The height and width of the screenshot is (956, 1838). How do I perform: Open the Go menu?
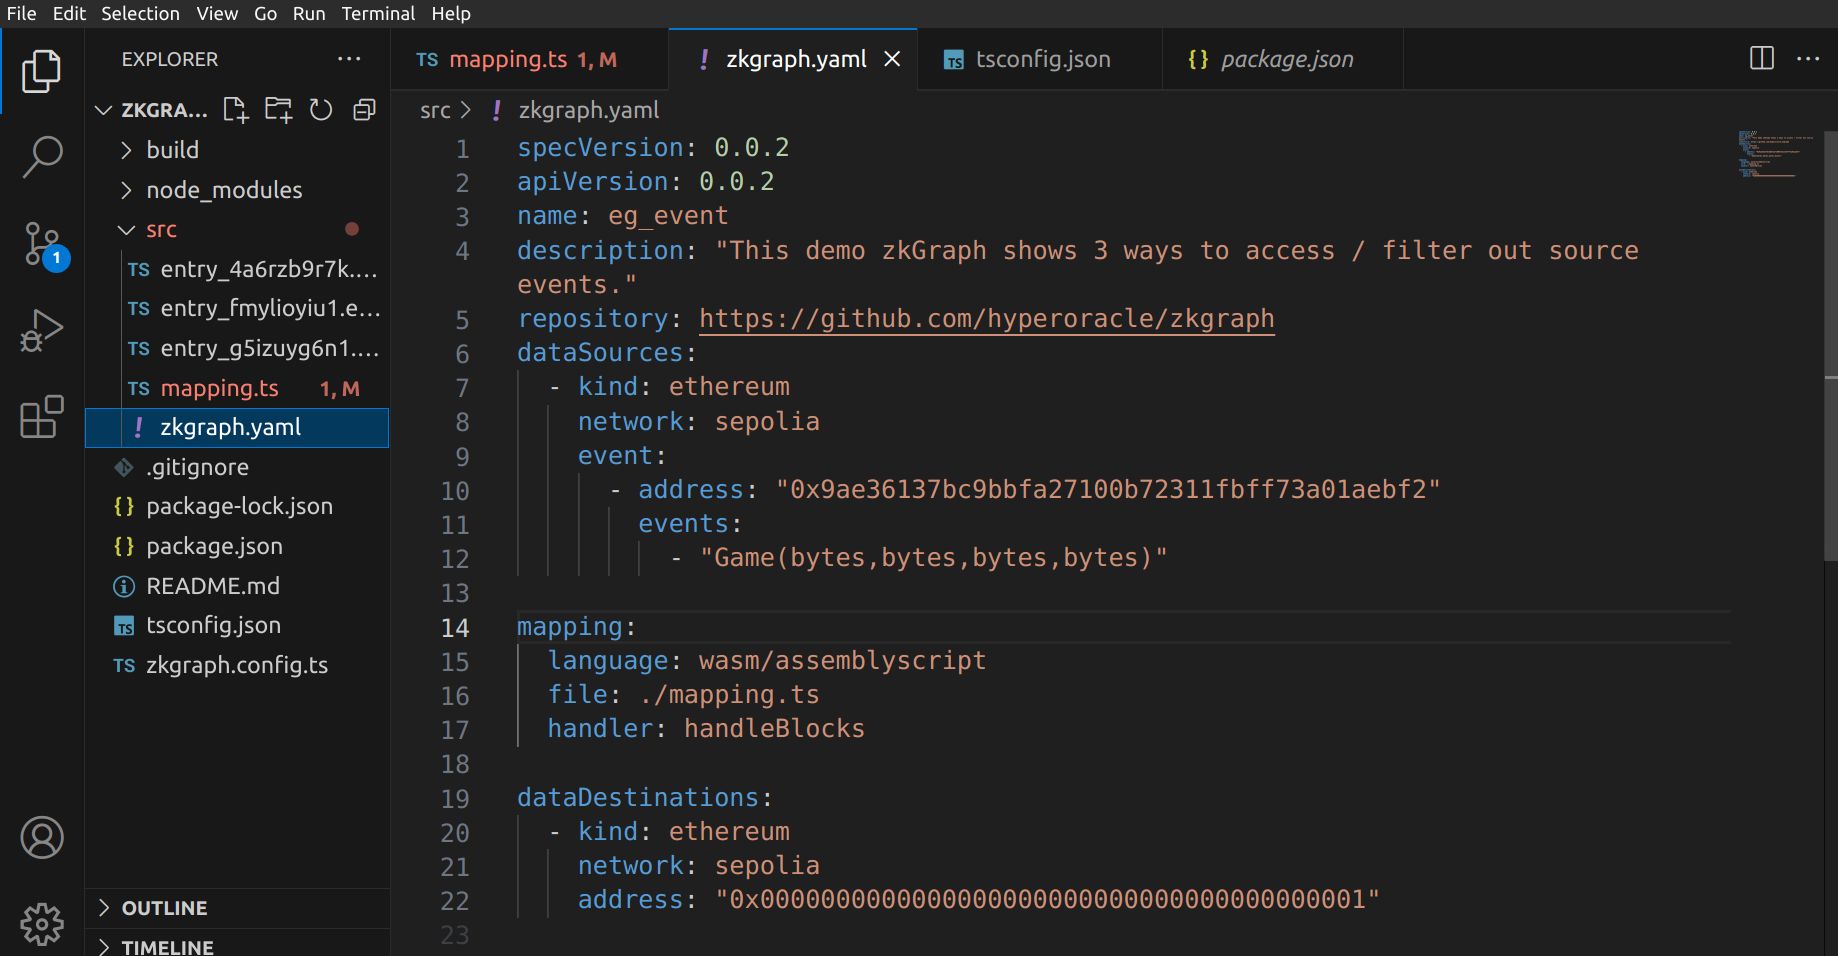[x=265, y=14]
